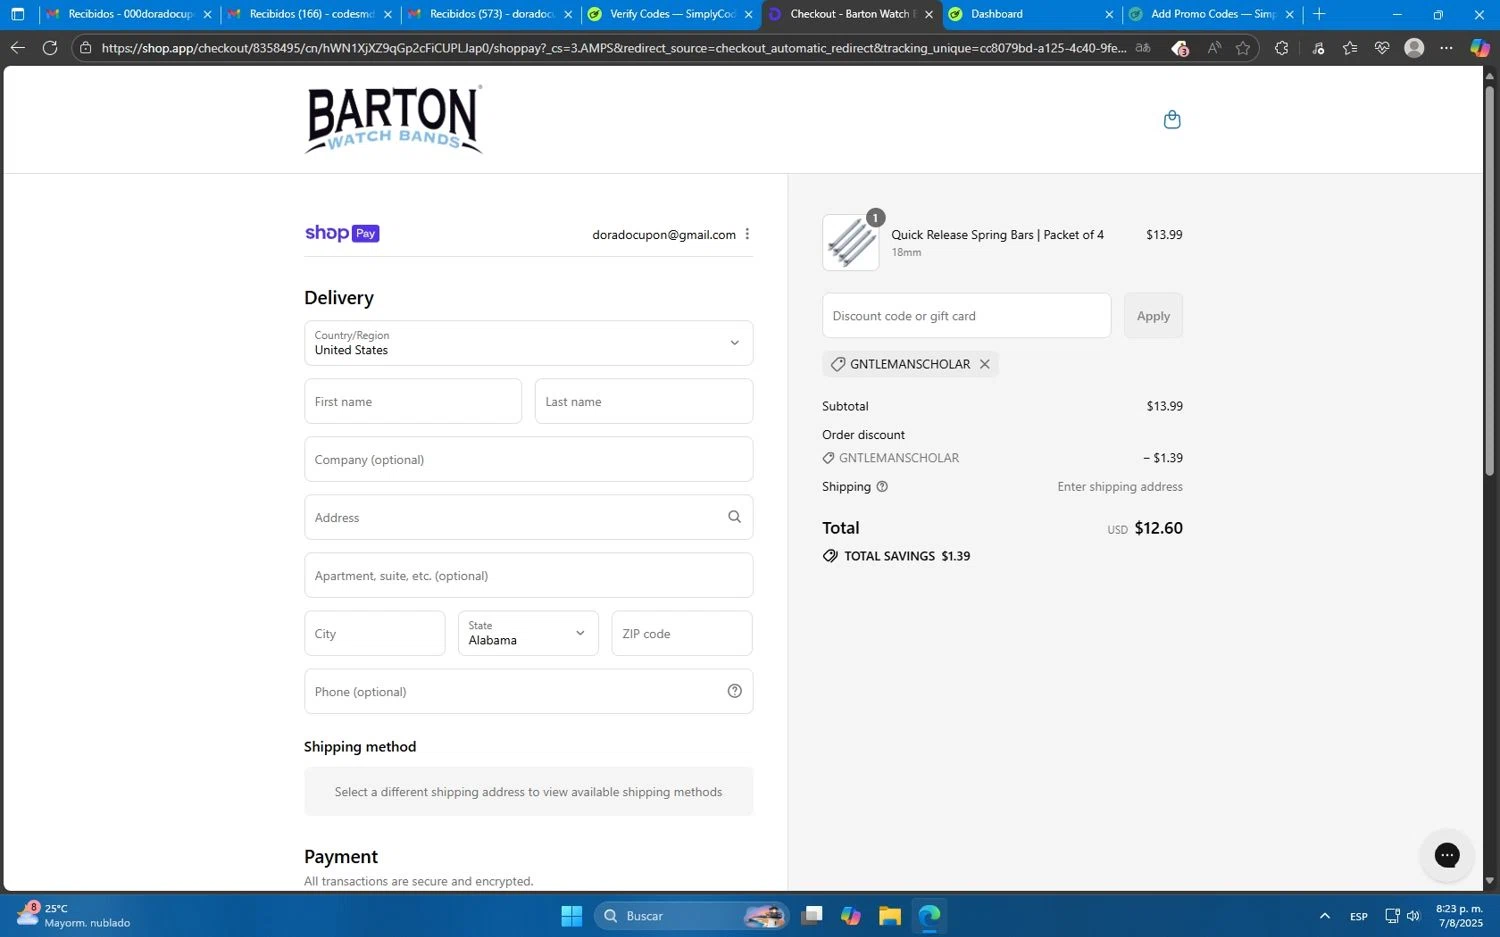Open Windows Start menu

(572, 916)
